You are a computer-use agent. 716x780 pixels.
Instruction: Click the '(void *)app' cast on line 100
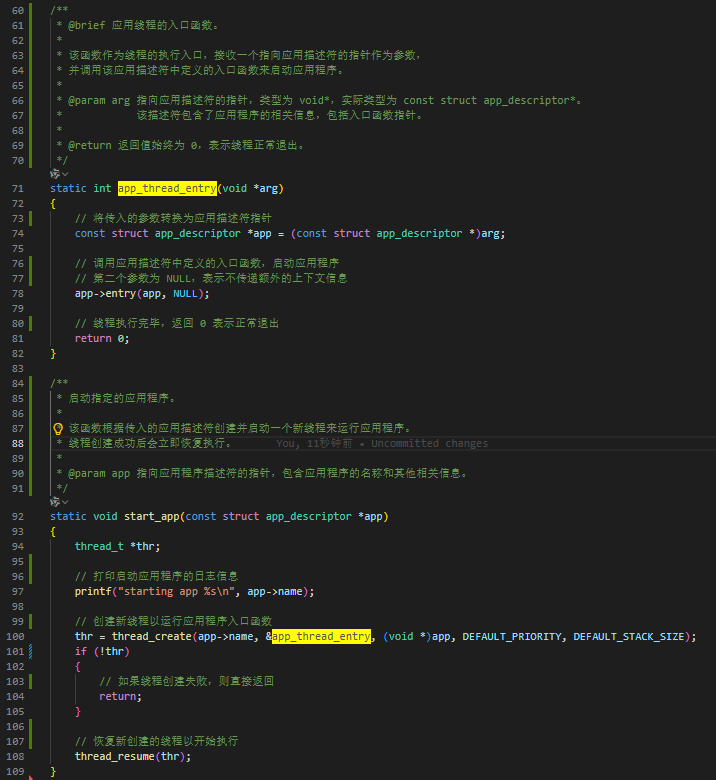(416, 636)
